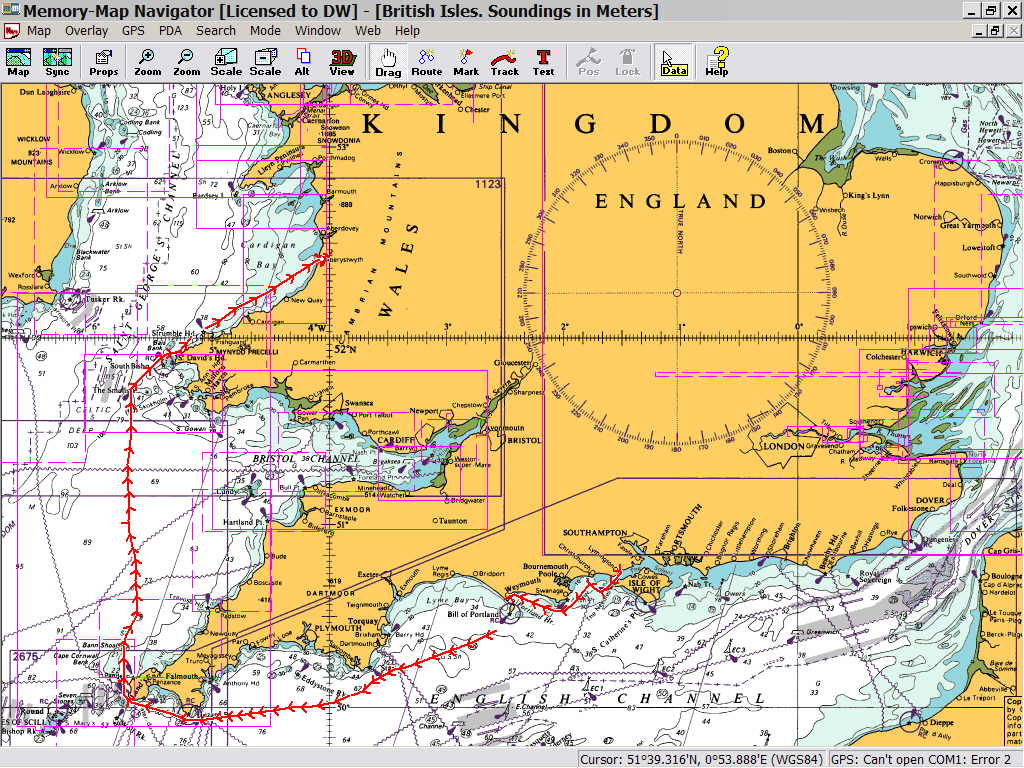This screenshot has width=1024, height=768.
Task: Click the DOVER label on the chart
Action: point(930,500)
